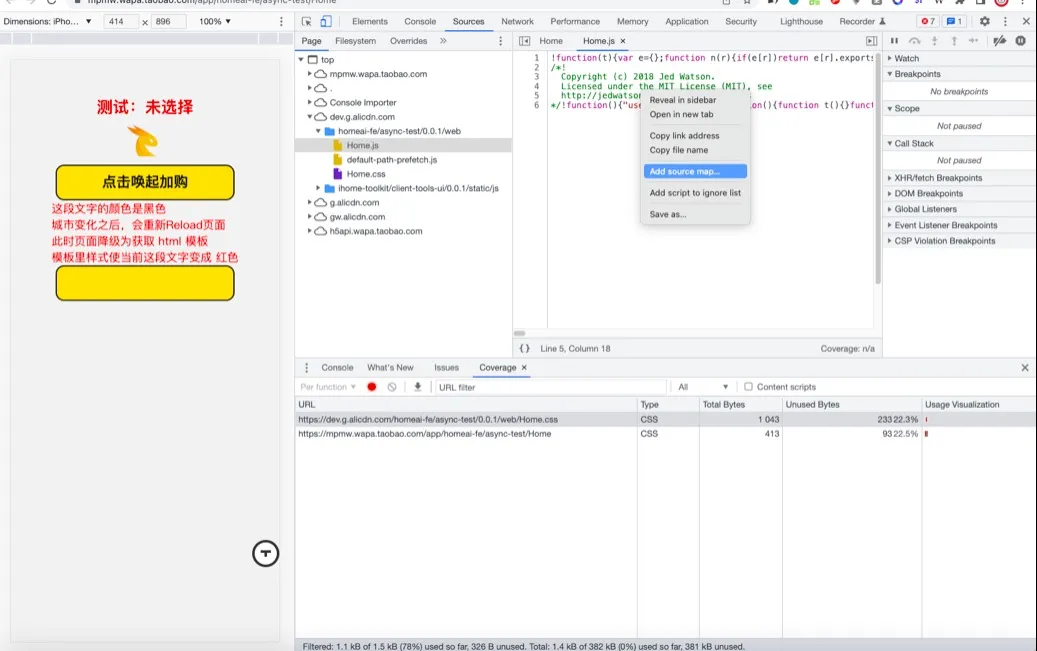Click the yellow 点击唤起加购 button
1037x651 pixels.
pyautogui.click(x=145, y=182)
